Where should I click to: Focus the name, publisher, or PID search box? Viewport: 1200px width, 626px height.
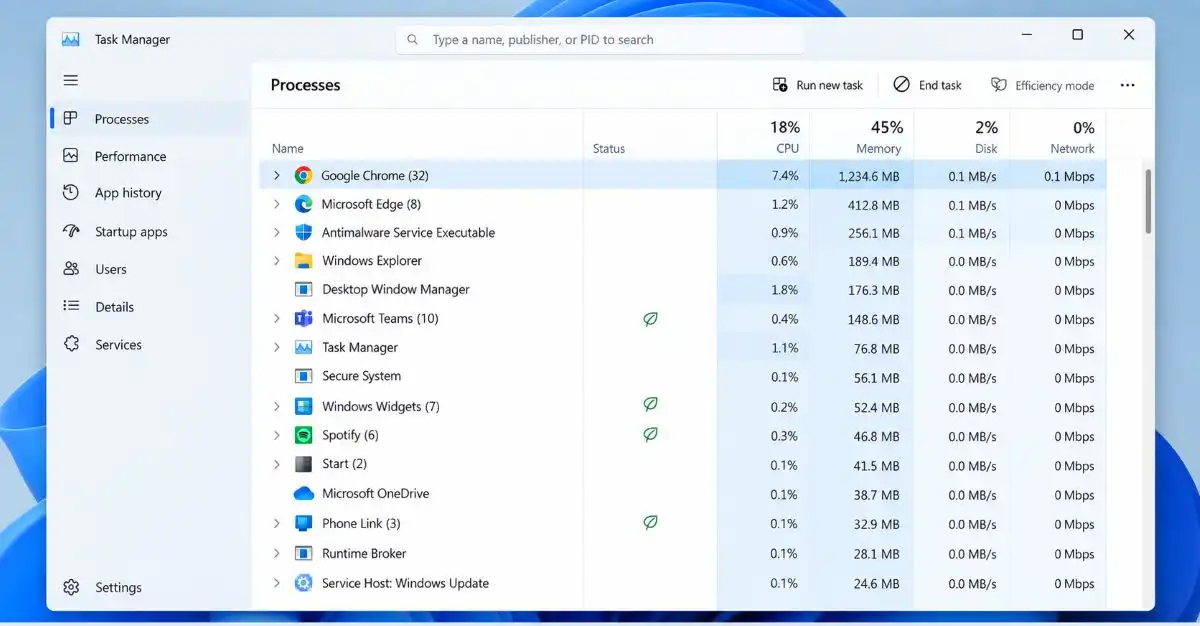(x=600, y=40)
